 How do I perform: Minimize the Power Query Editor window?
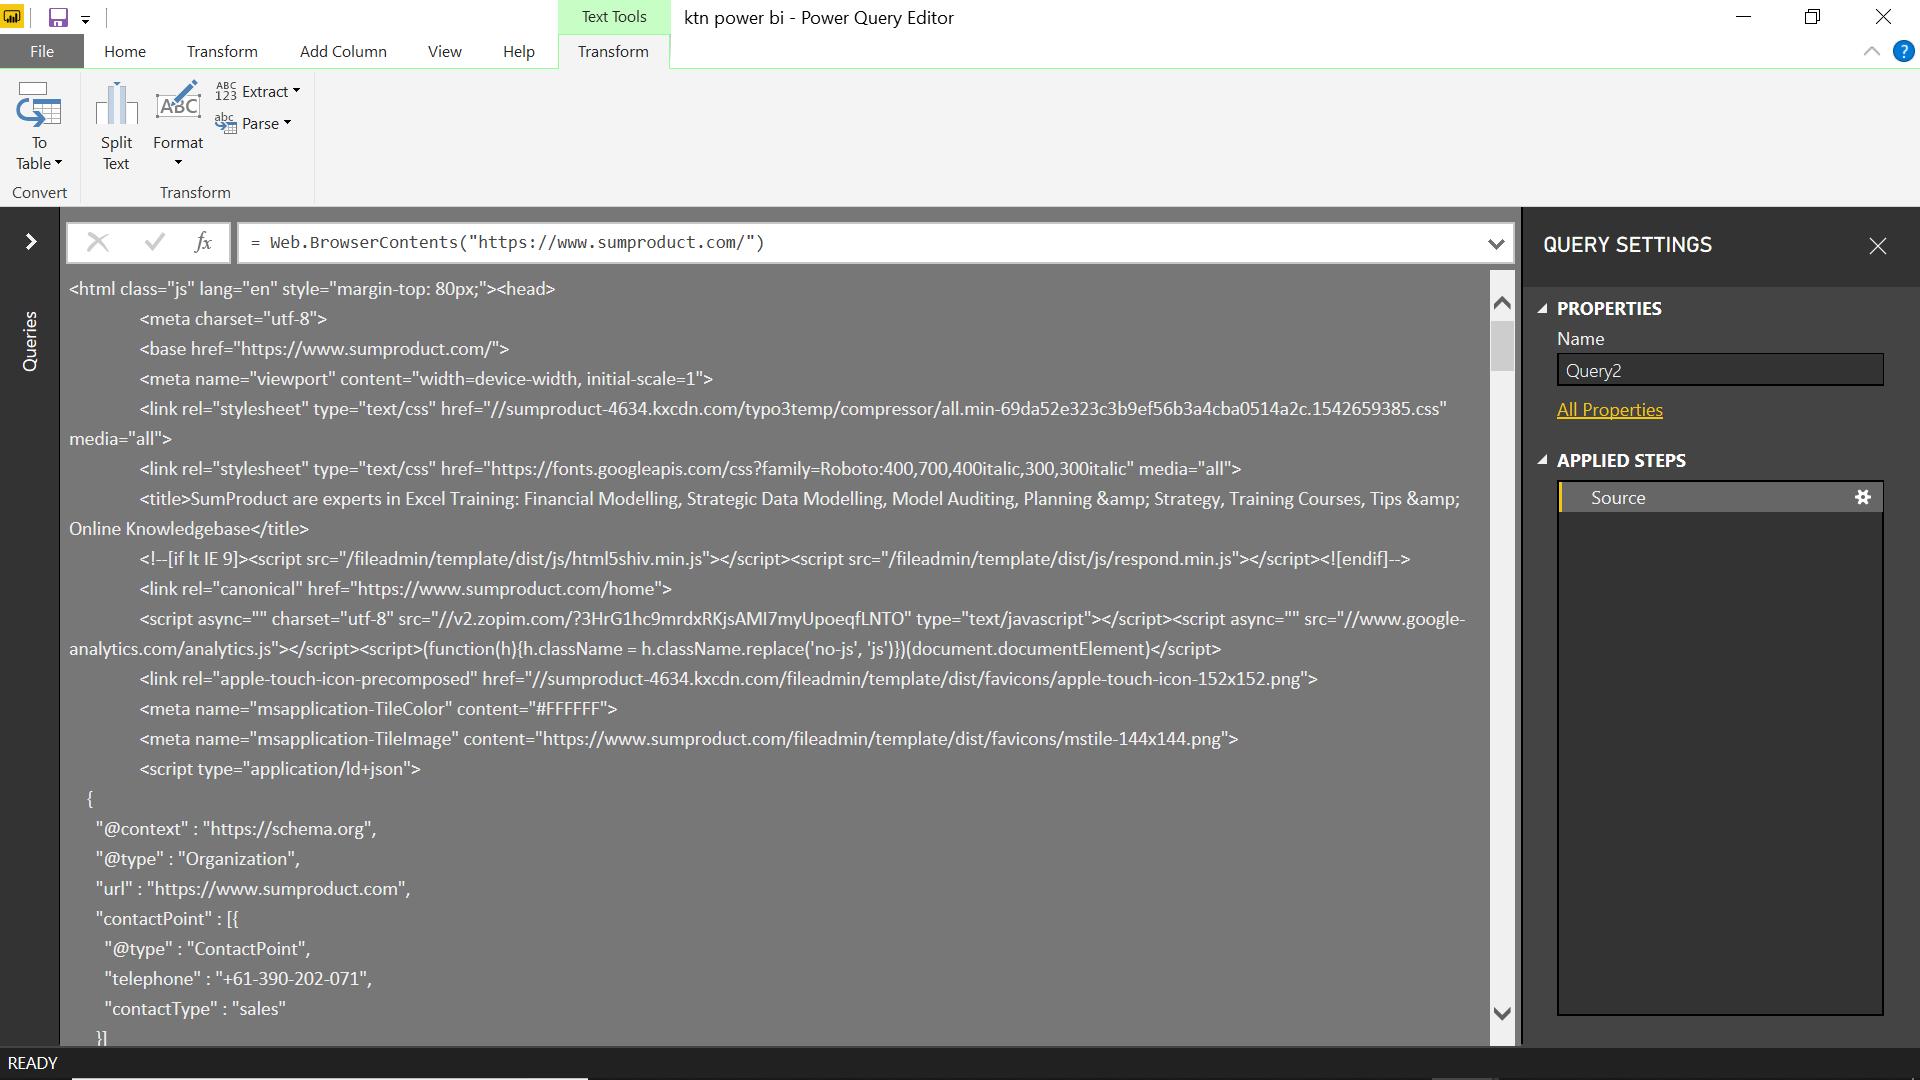pos(1744,17)
